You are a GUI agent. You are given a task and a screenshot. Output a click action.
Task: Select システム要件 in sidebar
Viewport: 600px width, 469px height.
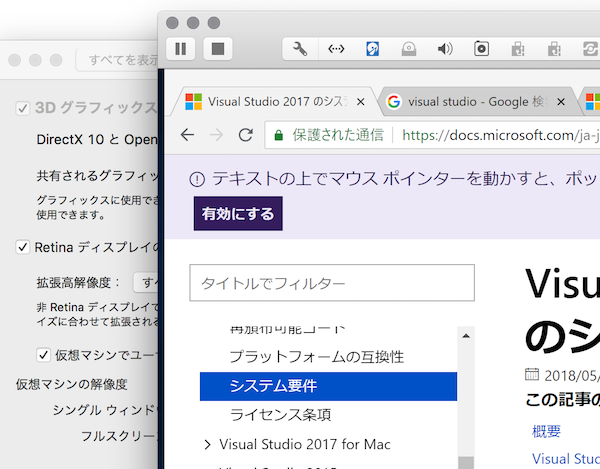click(x=328, y=386)
